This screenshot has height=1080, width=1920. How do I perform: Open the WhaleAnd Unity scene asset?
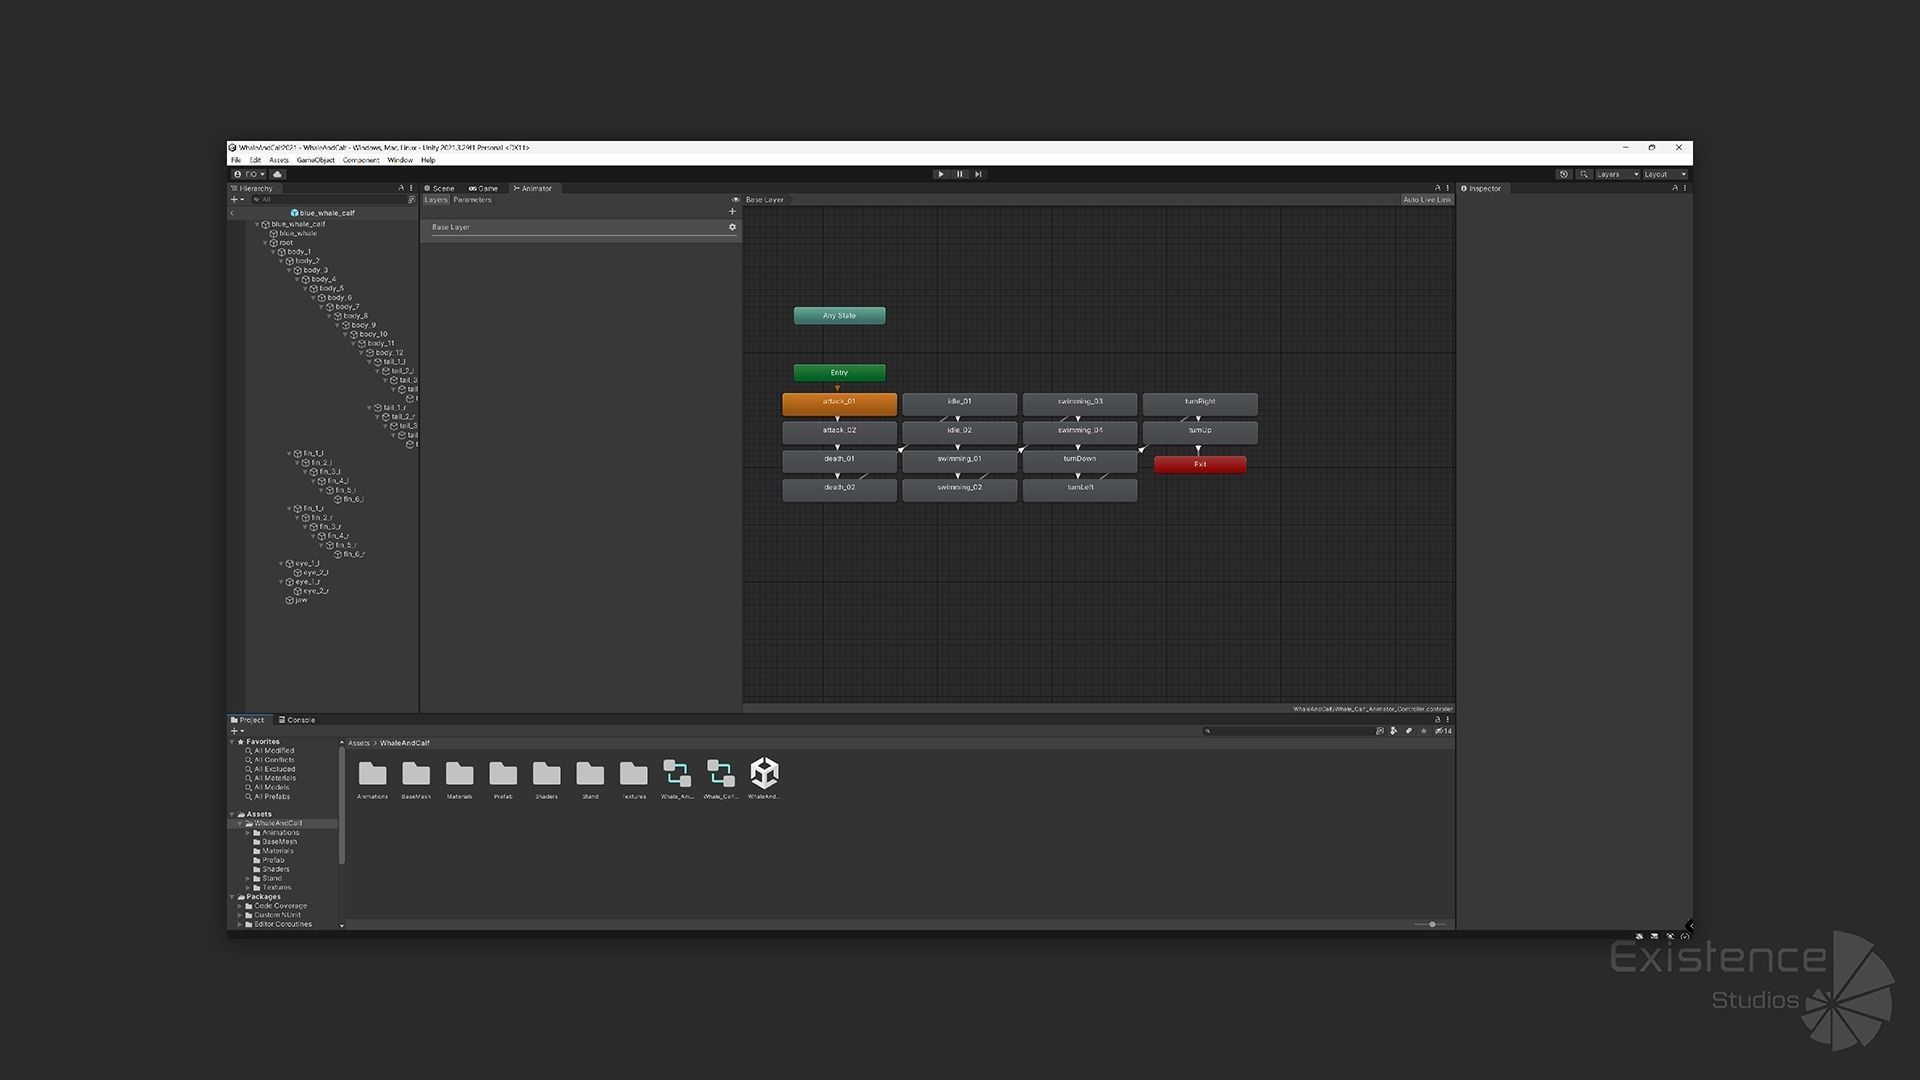(764, 774)
